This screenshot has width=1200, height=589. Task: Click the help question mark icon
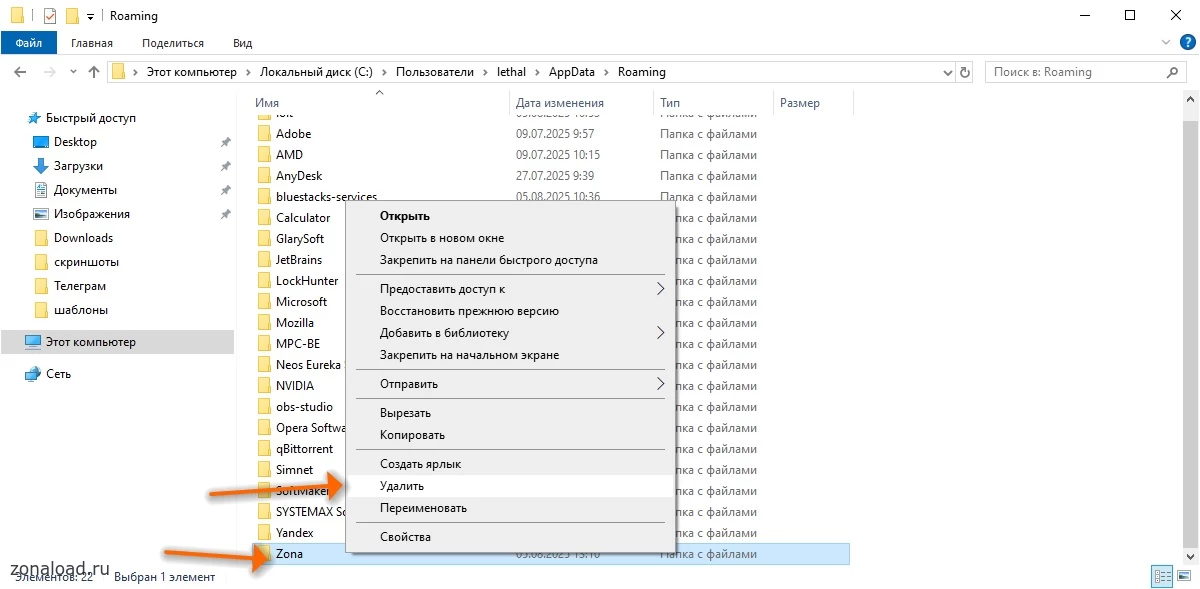tap(1187, 43)
